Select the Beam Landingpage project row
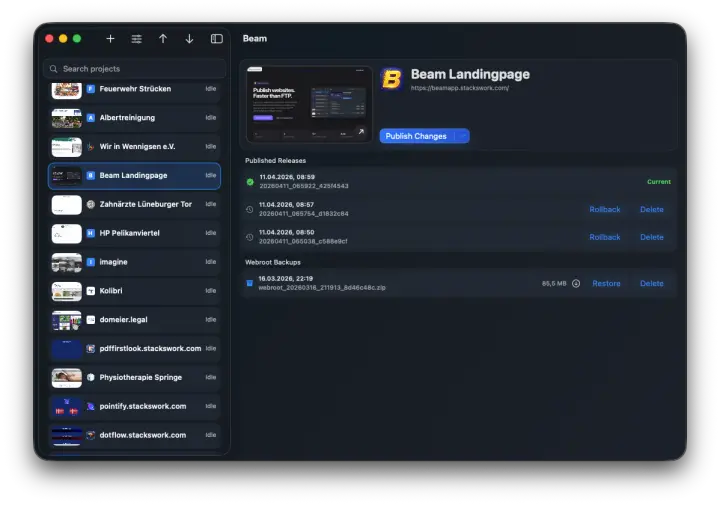Viewport: 720px width, 505px height. pyautogui.click(x=135, y=176)
